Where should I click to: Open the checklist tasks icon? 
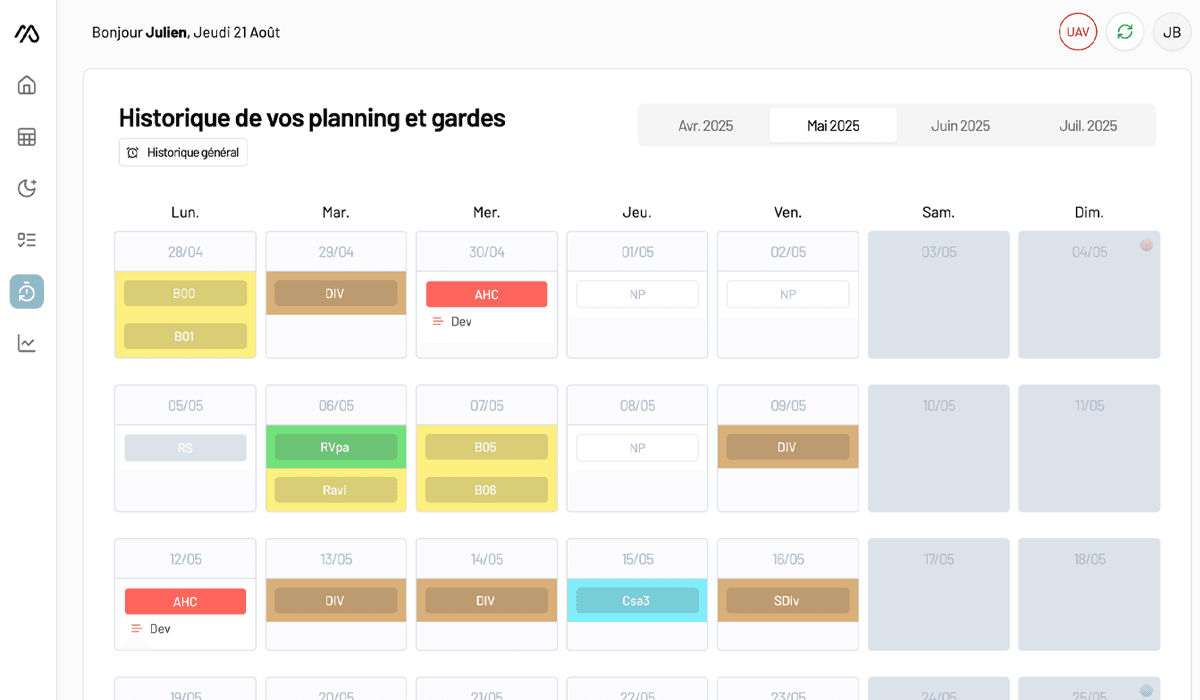point(27,240)
